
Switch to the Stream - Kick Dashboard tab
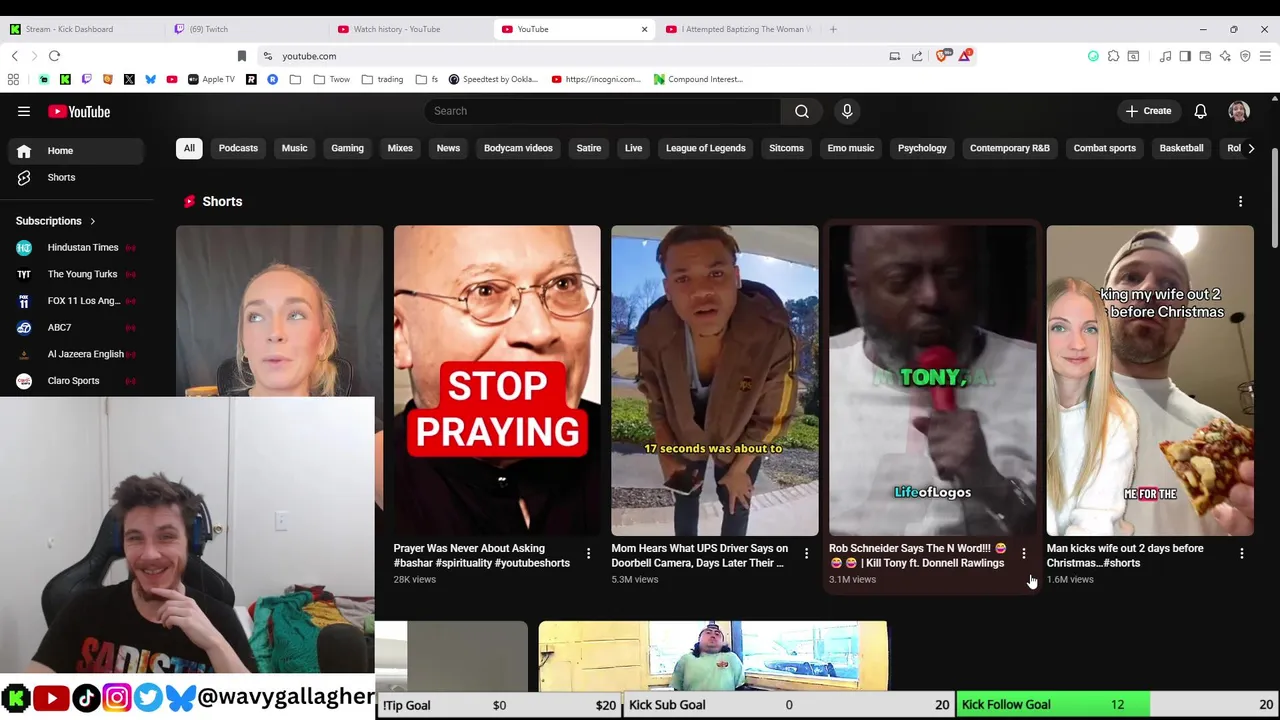(83, 29)
